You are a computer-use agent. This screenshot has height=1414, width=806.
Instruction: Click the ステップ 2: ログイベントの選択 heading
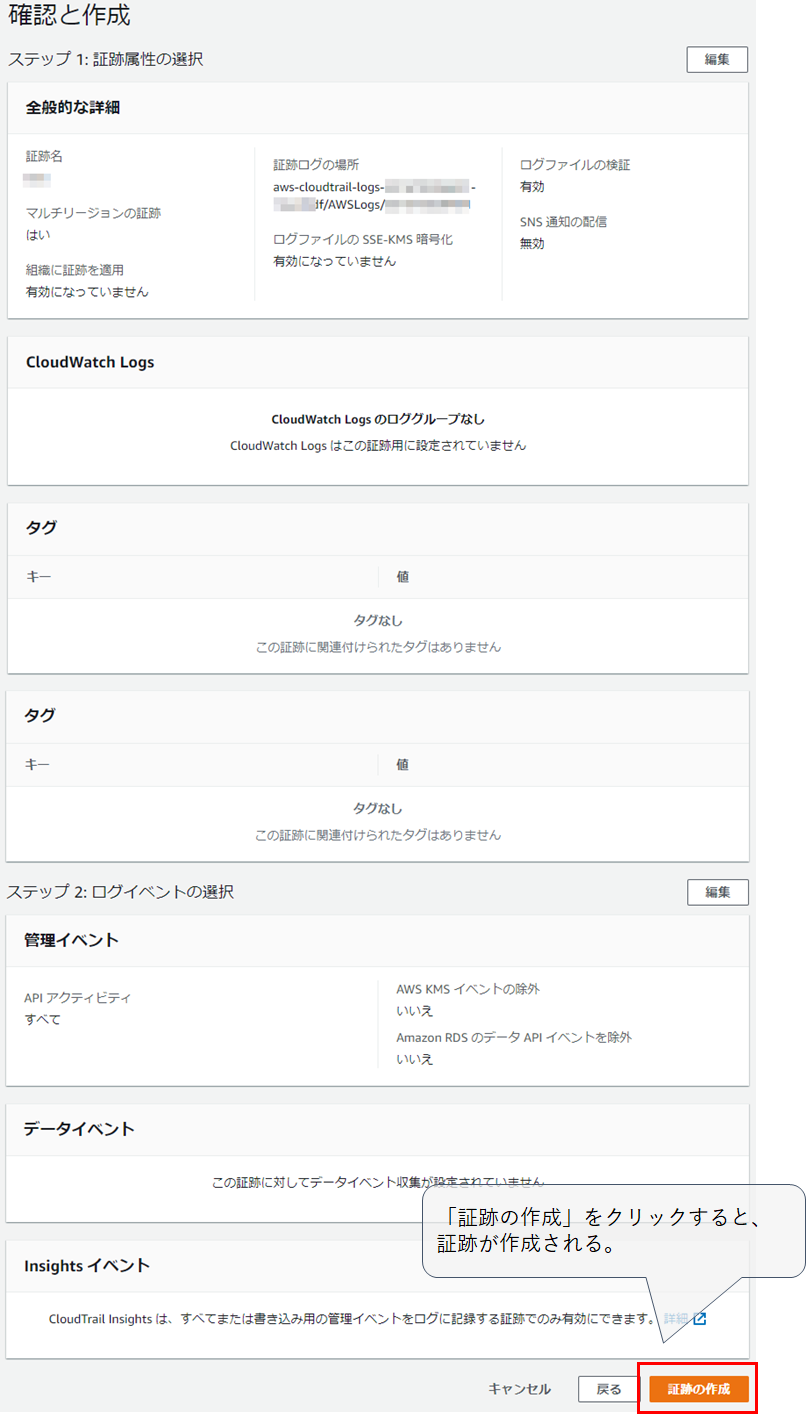tap(121, 891)
